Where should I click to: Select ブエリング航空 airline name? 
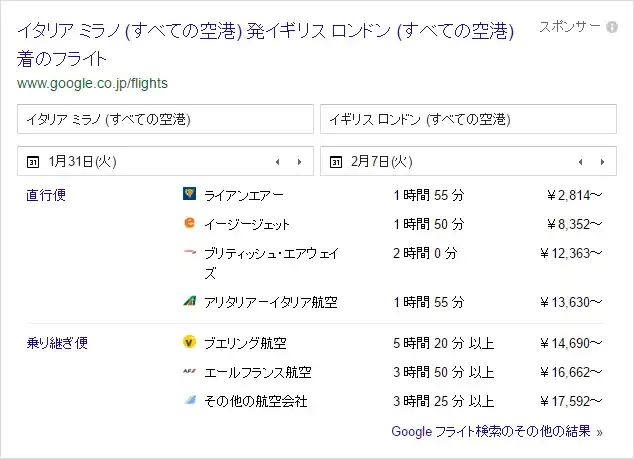tap(245, 343)
